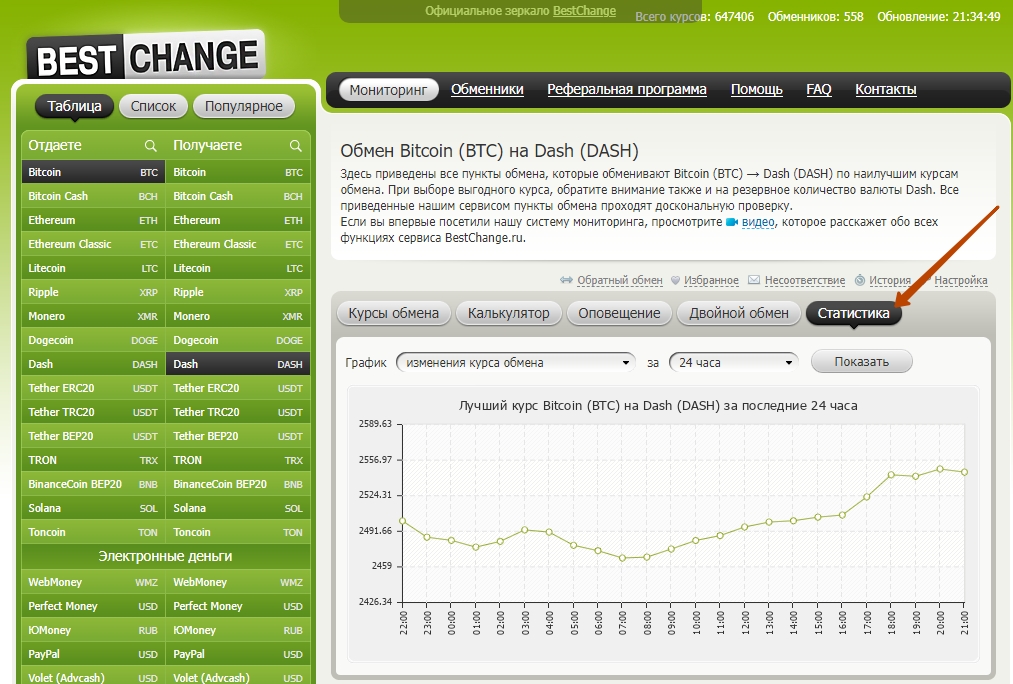1013x684 pixels.
Task: Click the Обратный обмен link
Action: click(x=620, y=280)
